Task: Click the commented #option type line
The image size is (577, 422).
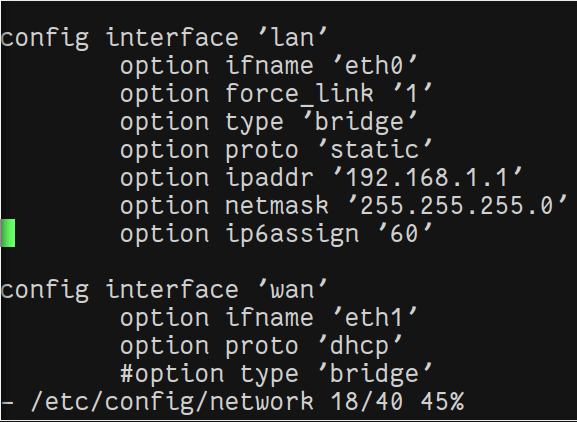Action: coord(276,374)
